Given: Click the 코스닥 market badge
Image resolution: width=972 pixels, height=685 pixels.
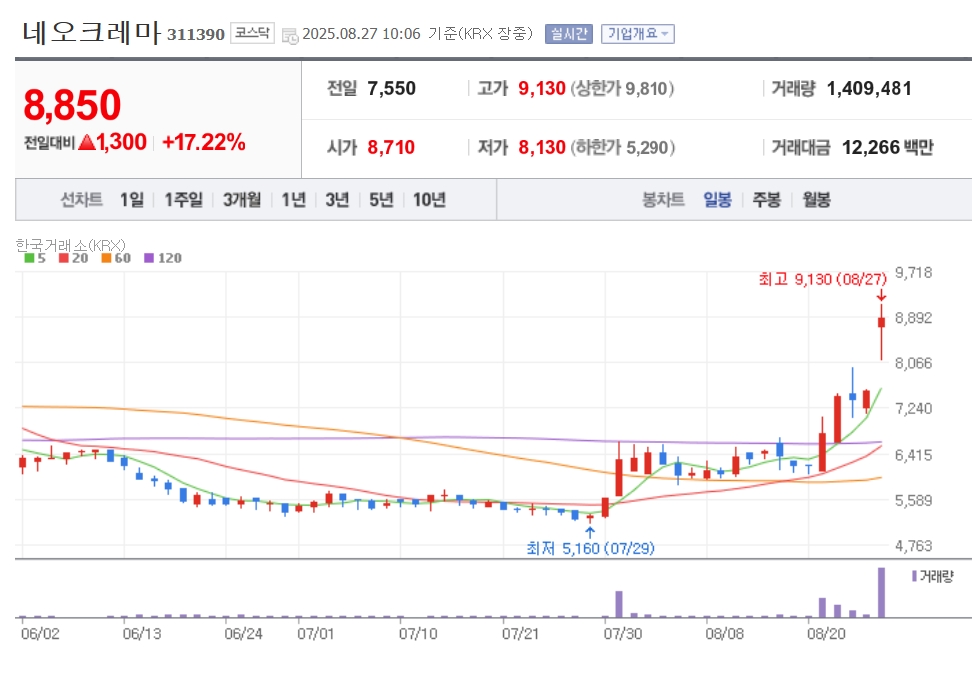Looking at the screenshot, I should coord(252,33).
